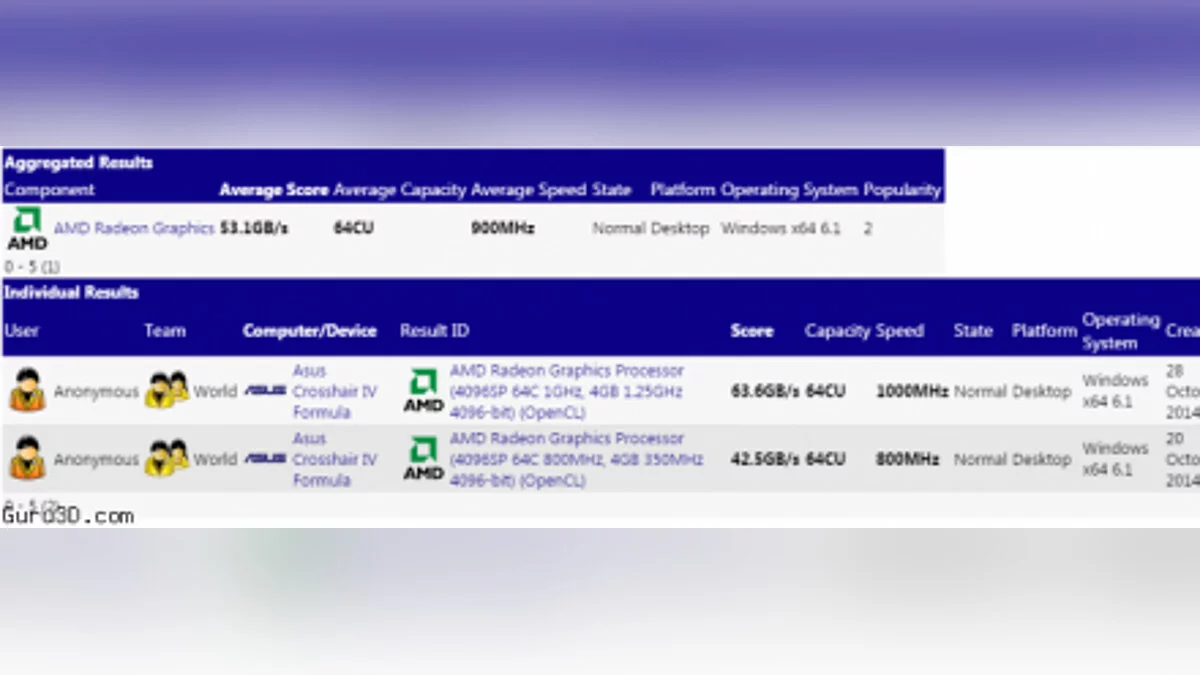
Task: Click the Team column header
Action: coord(165,331)
